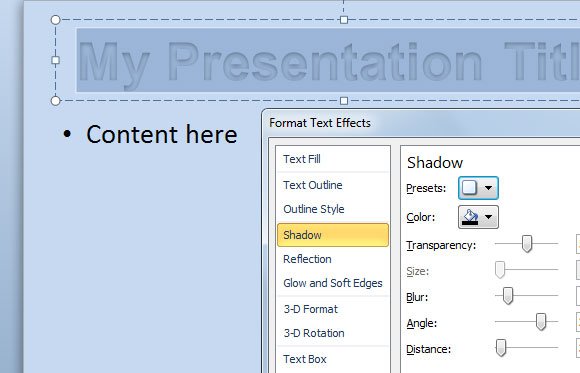580x373 pixels.
Task: Click the Distance slider handle
Action: click(x=501, y=347)
